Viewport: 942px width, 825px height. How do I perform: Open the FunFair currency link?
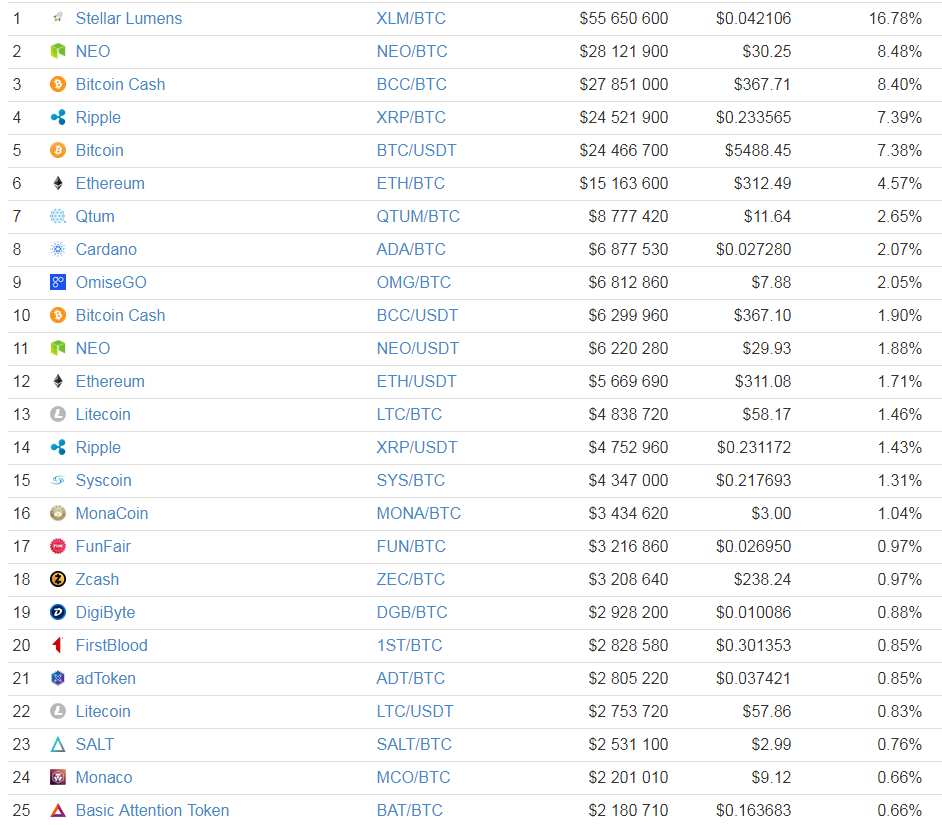103,547
